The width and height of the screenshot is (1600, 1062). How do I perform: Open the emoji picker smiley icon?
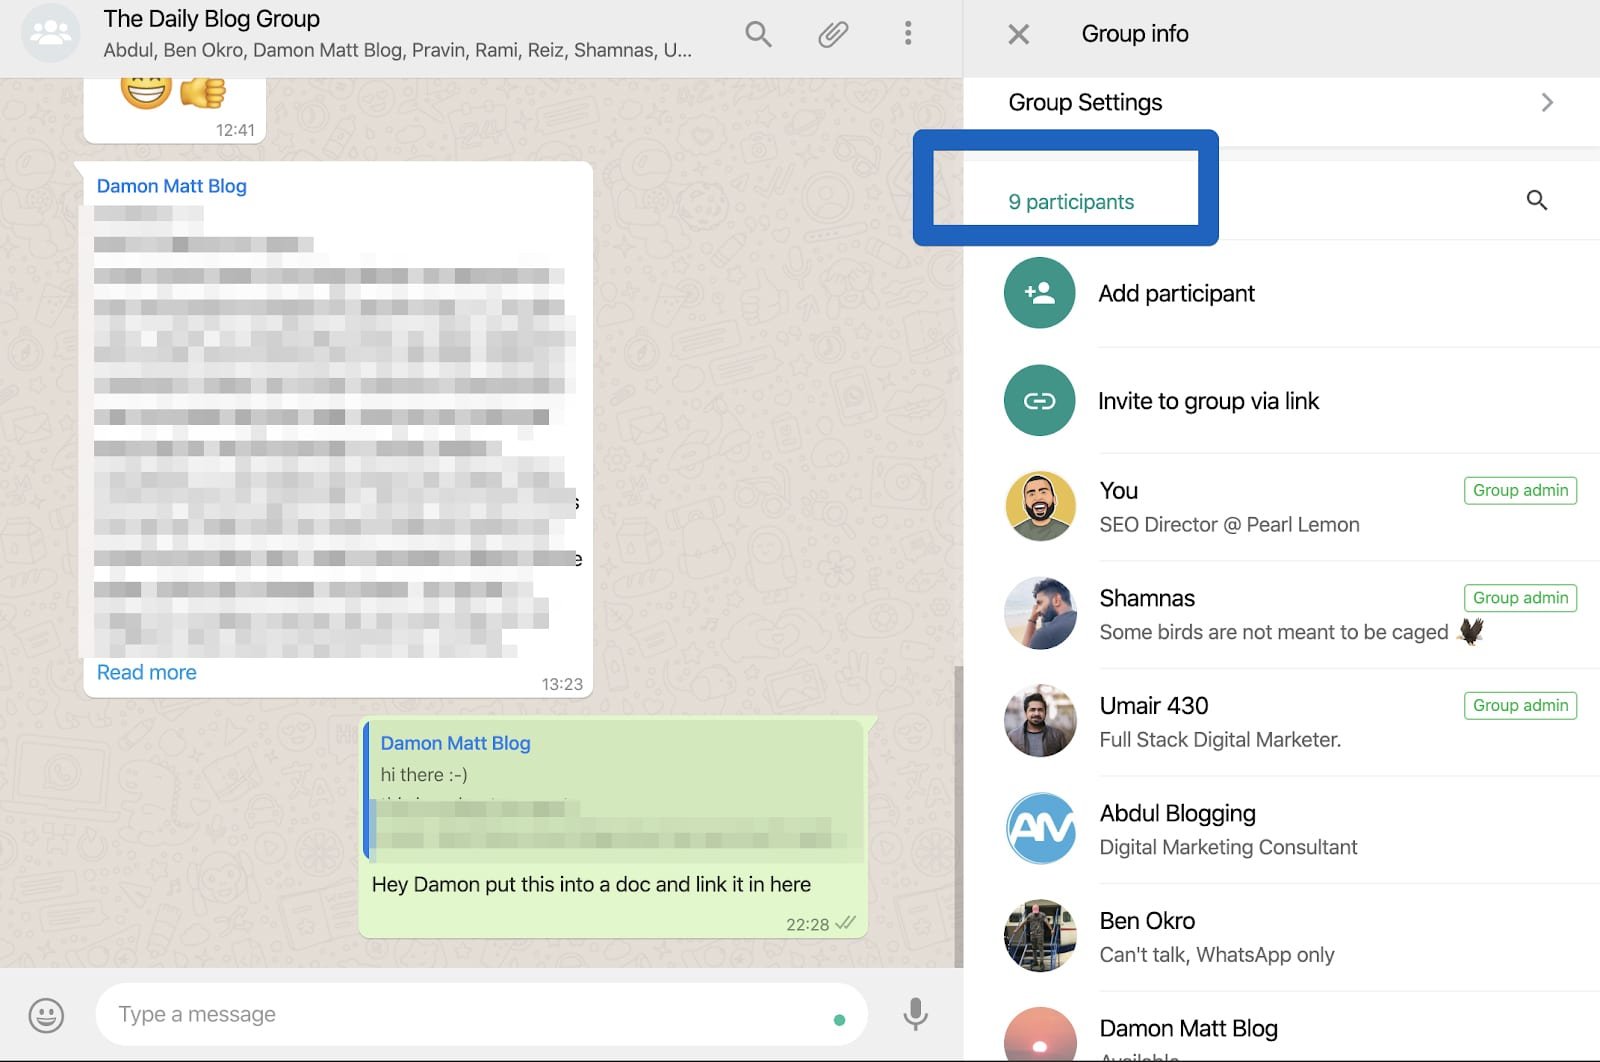pyautogui.click(x=46, y=1015)
